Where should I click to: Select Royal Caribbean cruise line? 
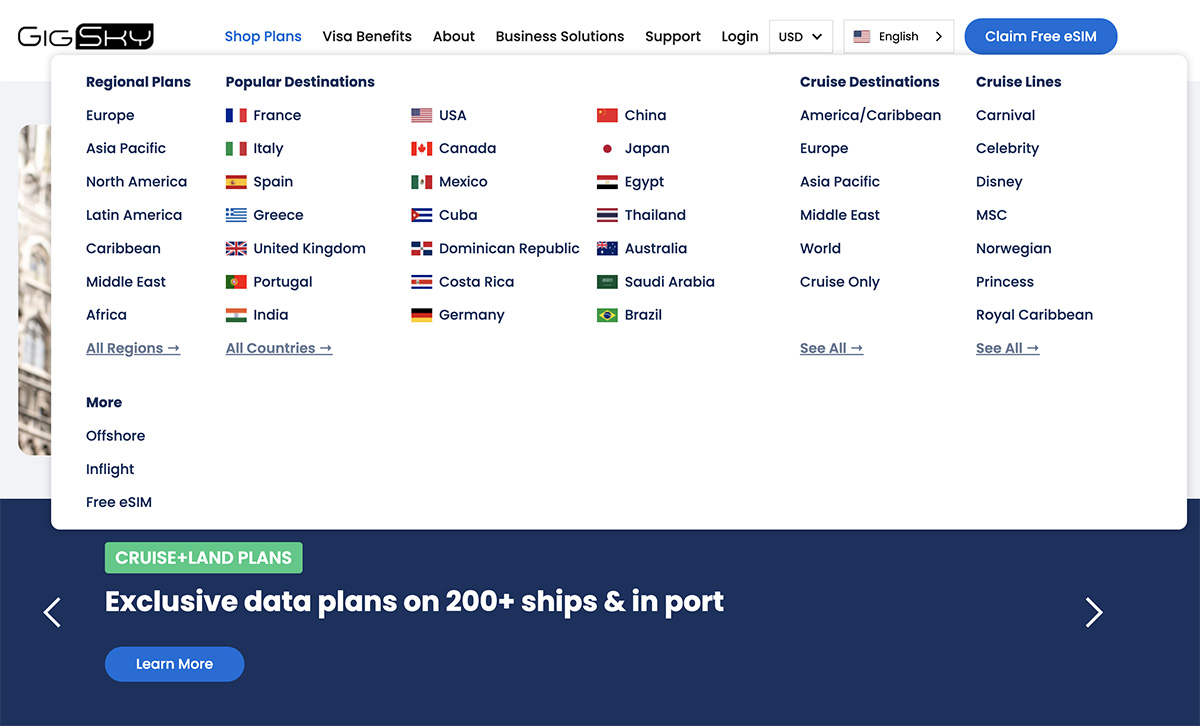point(1034,315)
